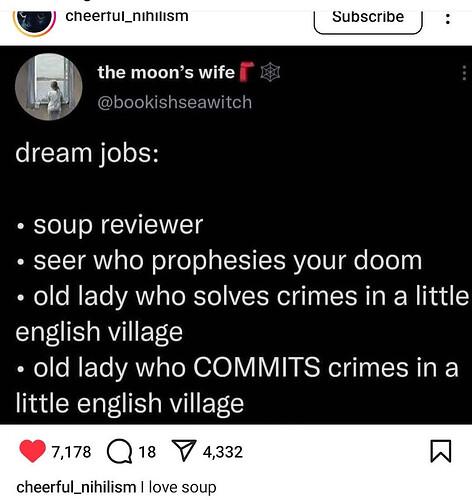Tap cheerful_nihilism name in caption
This screenshot has height=500, width=472.
(76, 487)
